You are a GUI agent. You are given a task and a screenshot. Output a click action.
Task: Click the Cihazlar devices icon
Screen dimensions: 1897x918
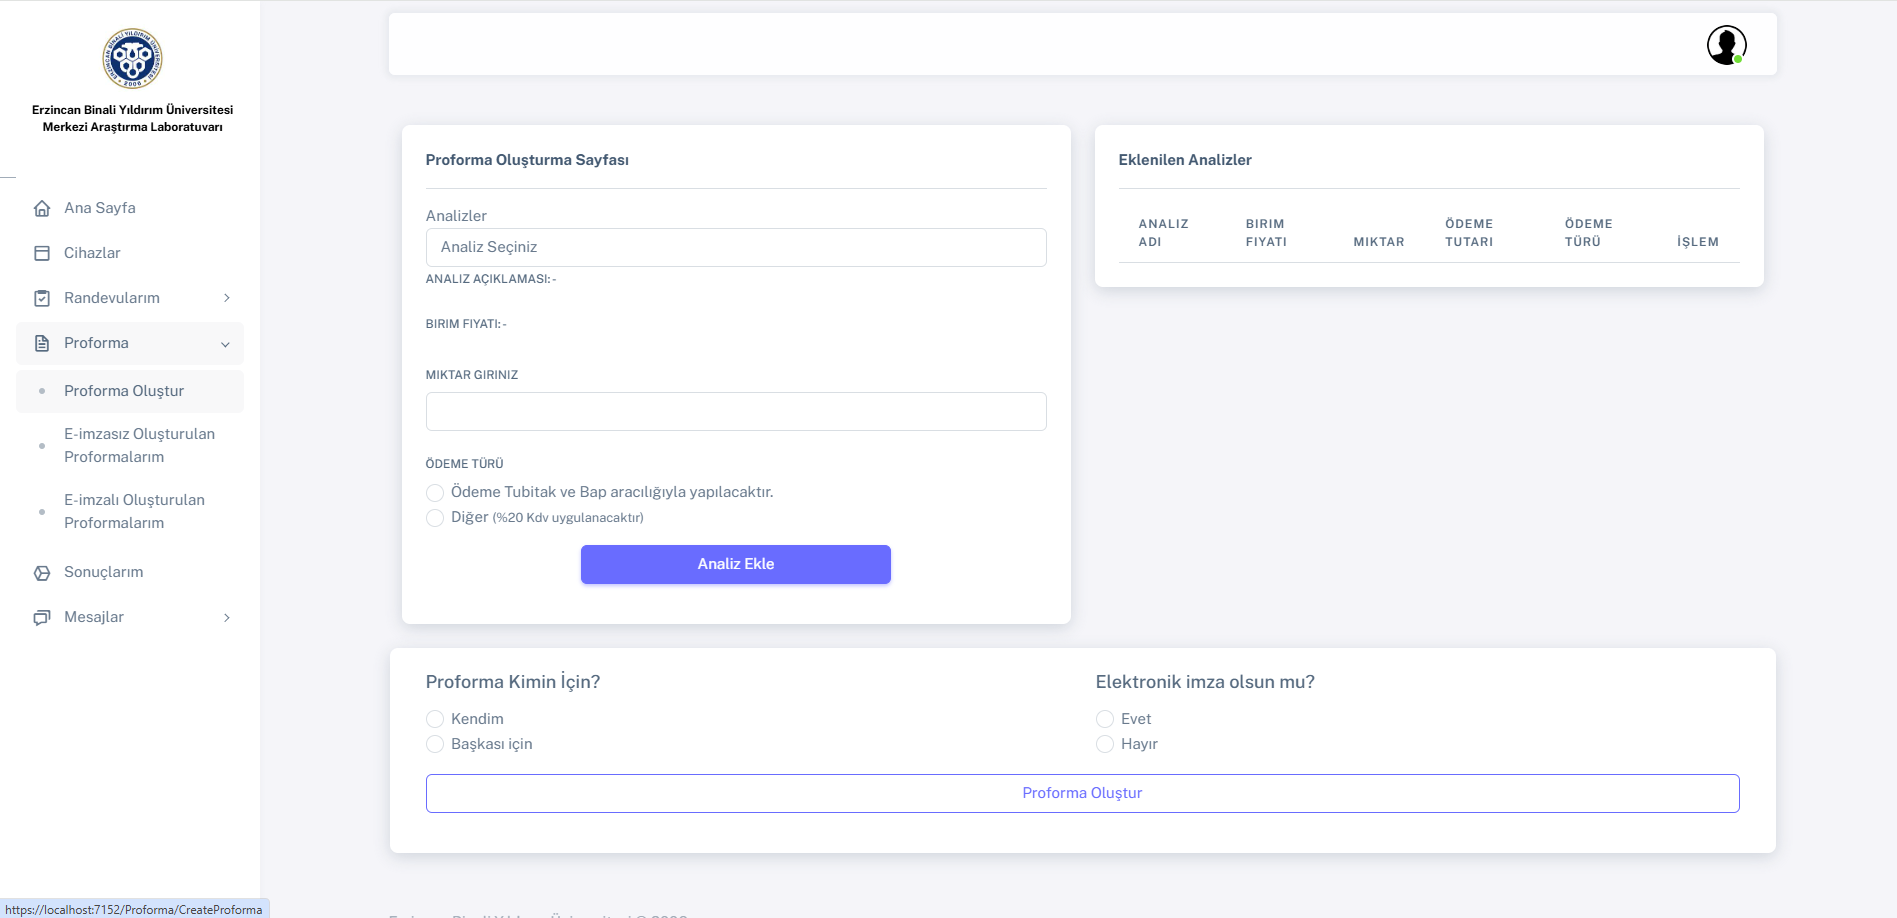[42, 253]
